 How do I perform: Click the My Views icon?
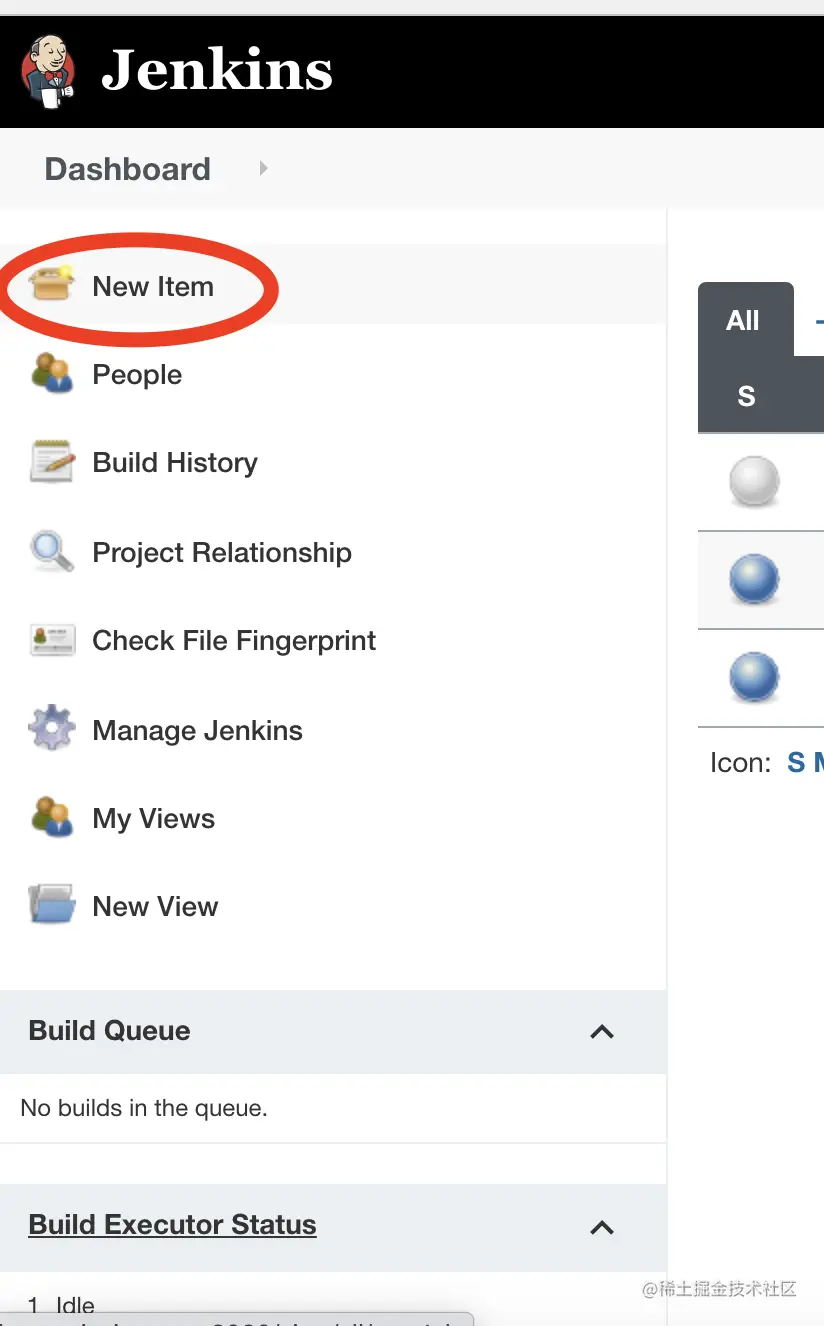click(52, 817)
